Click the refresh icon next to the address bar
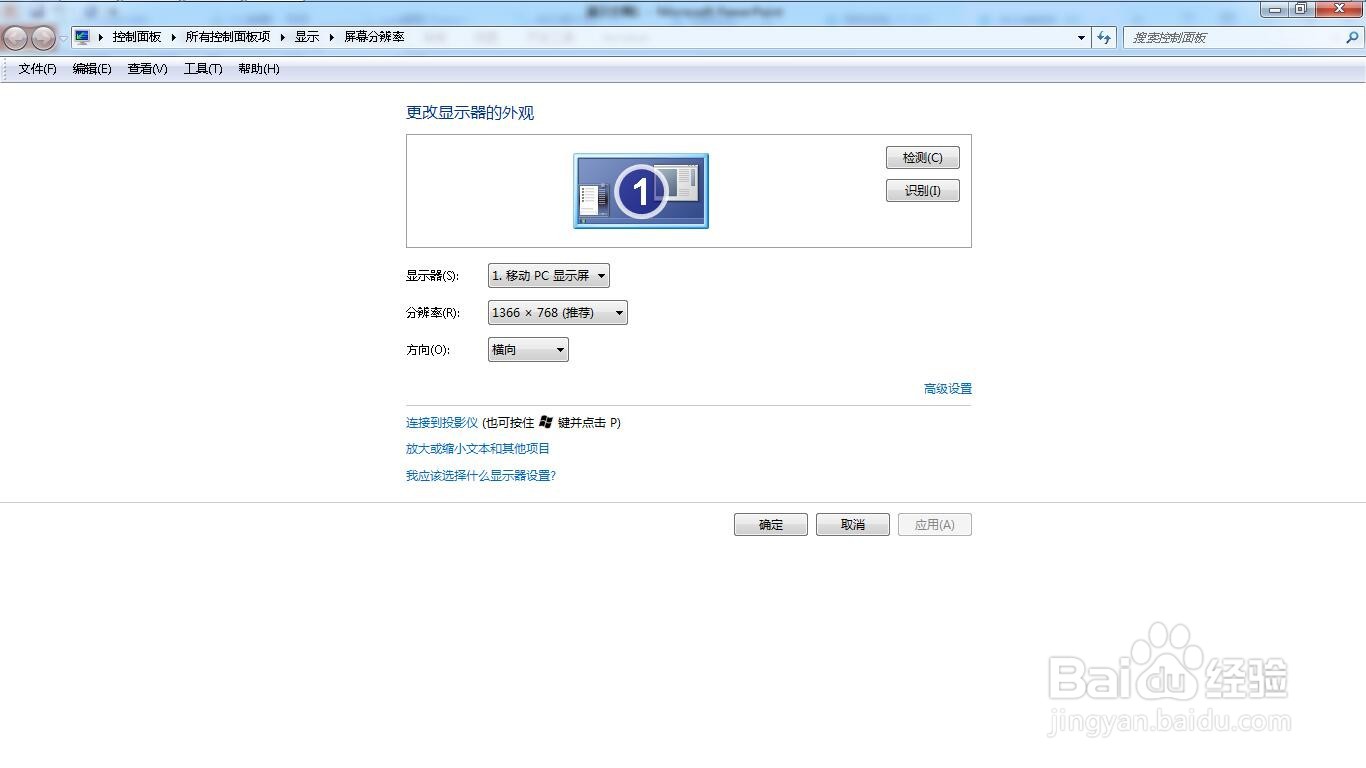 point(1104,37)
